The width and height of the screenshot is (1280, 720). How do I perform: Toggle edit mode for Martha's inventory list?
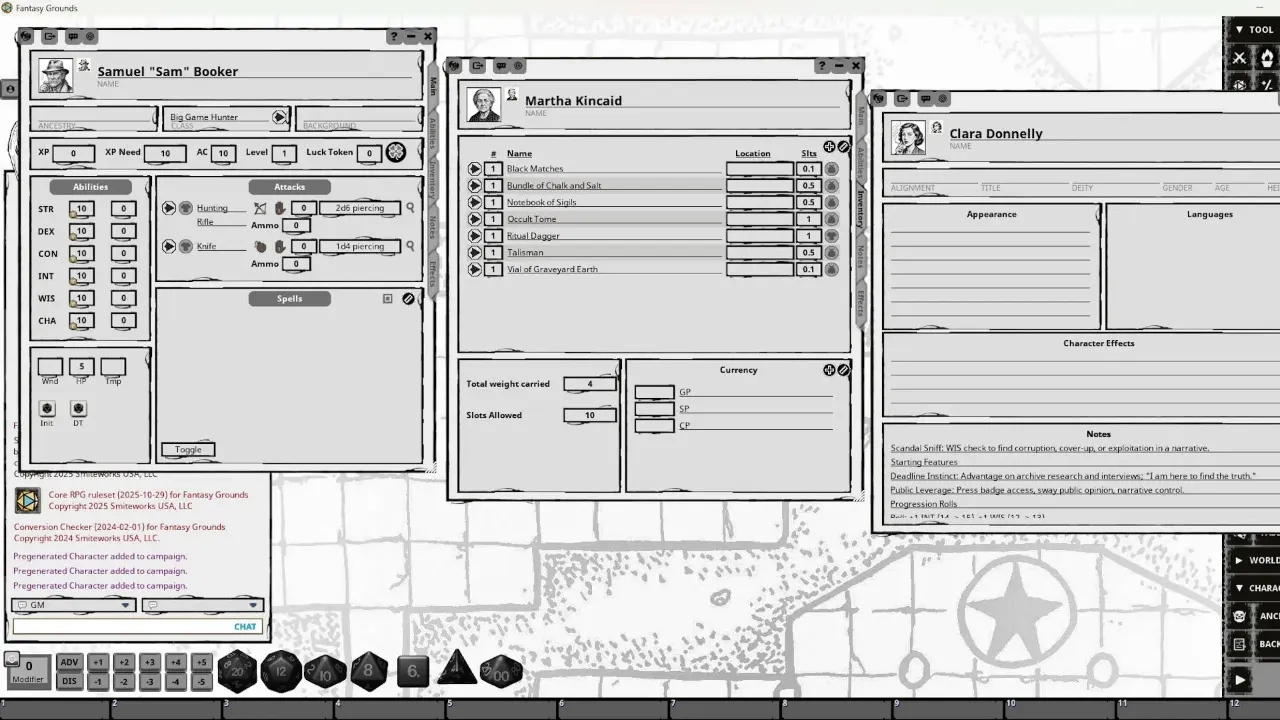[x=843, y=147]
